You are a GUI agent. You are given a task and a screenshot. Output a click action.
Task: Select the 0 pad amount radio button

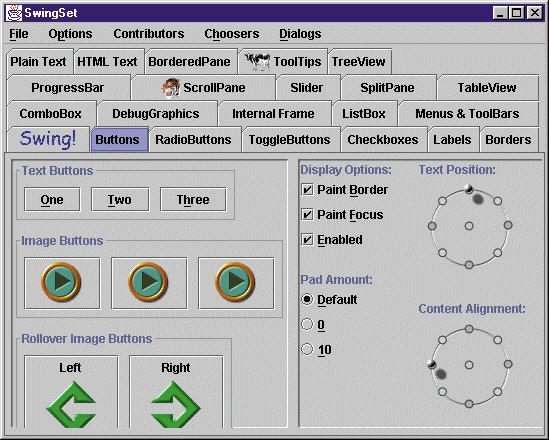pyautogui.click(x=307, y=324)
